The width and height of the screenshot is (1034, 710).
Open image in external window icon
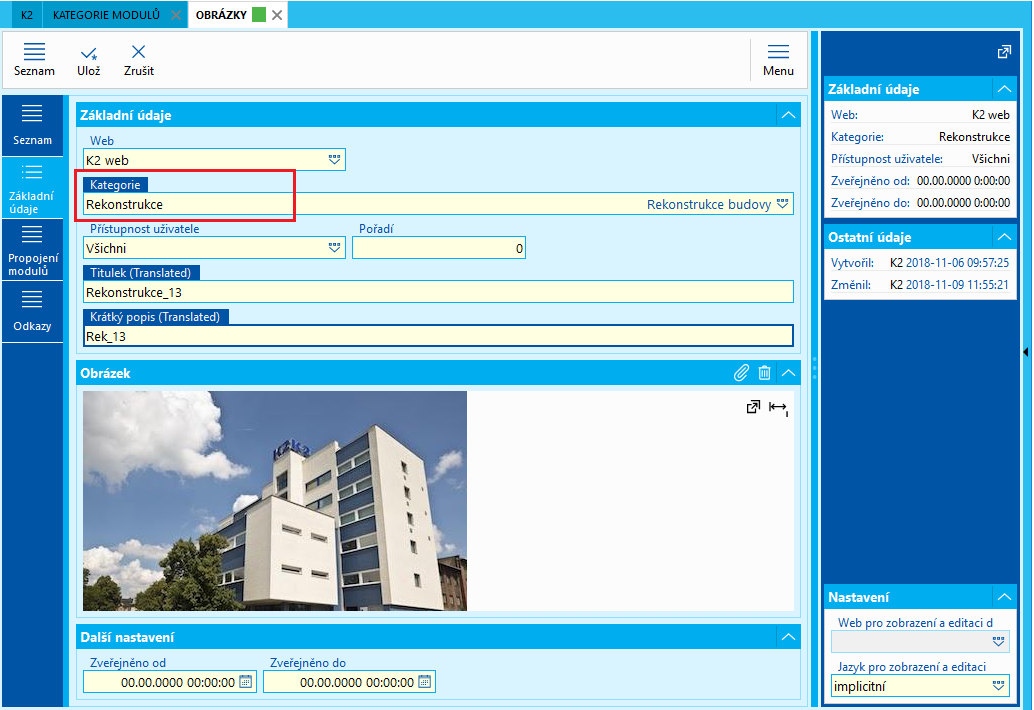click(753, 407)
